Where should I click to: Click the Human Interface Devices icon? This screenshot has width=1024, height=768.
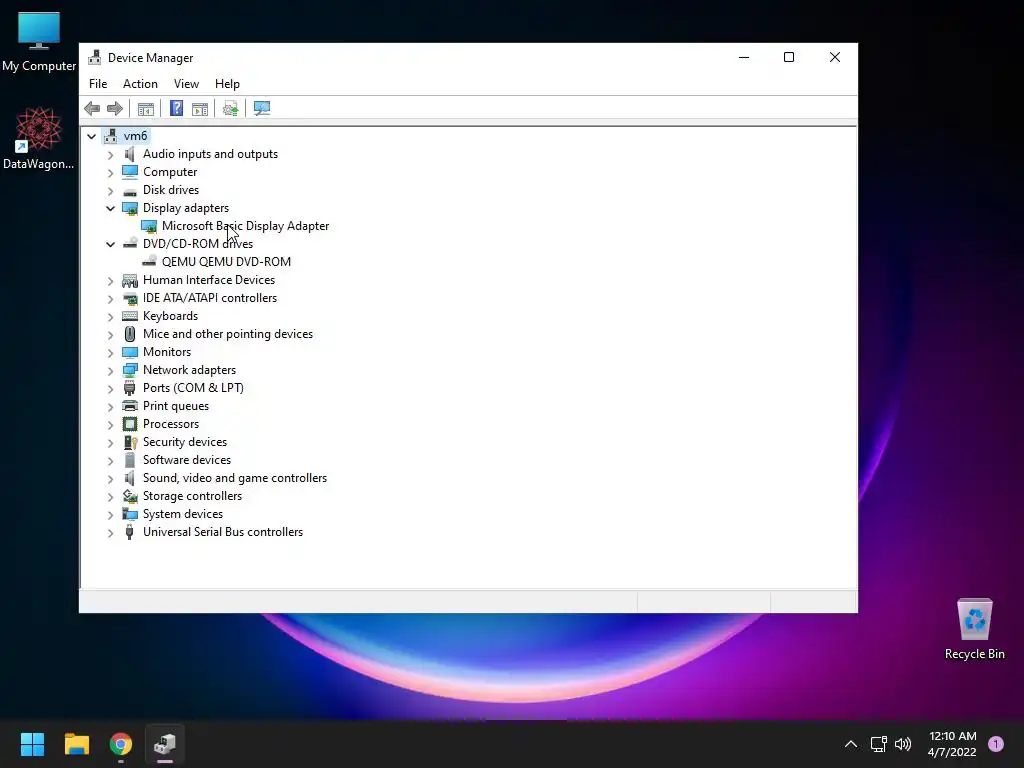click(130, 280)
